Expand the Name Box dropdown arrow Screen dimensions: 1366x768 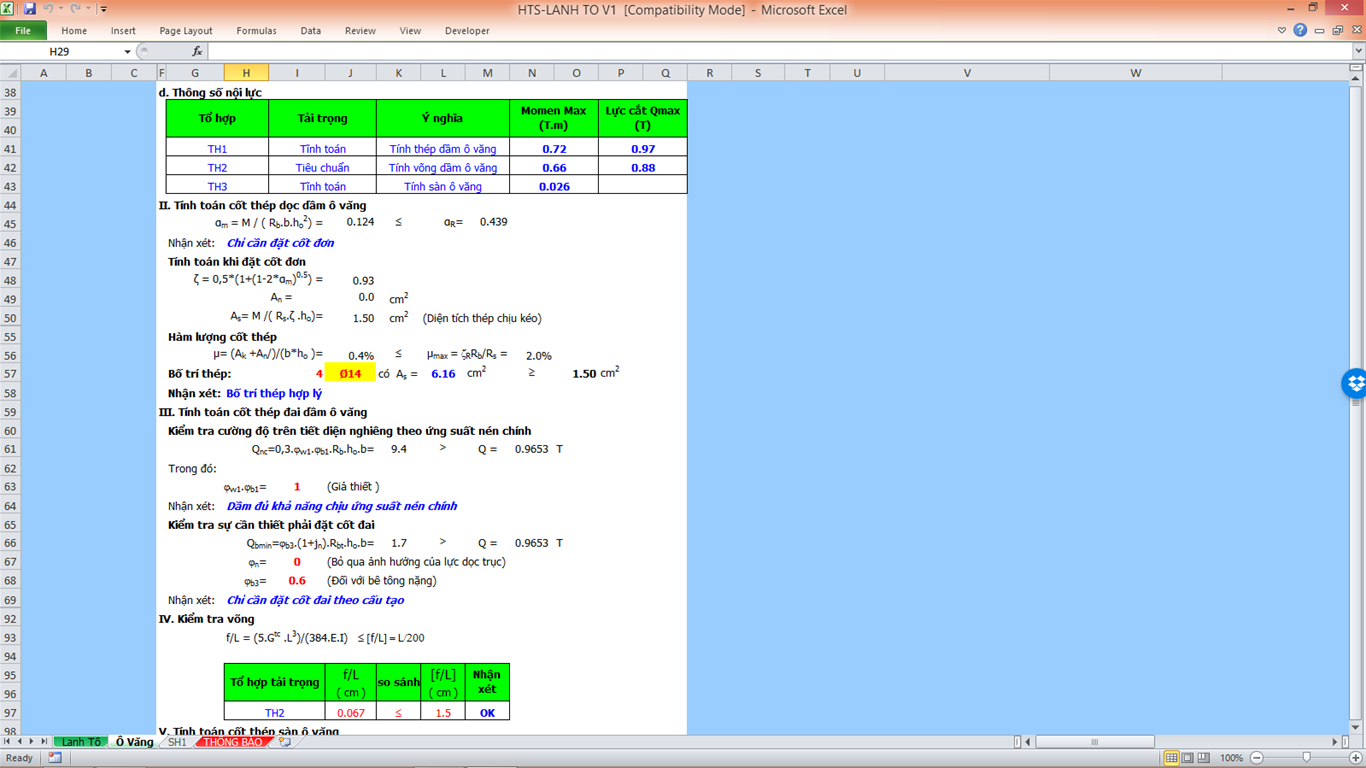click(127, 51)
